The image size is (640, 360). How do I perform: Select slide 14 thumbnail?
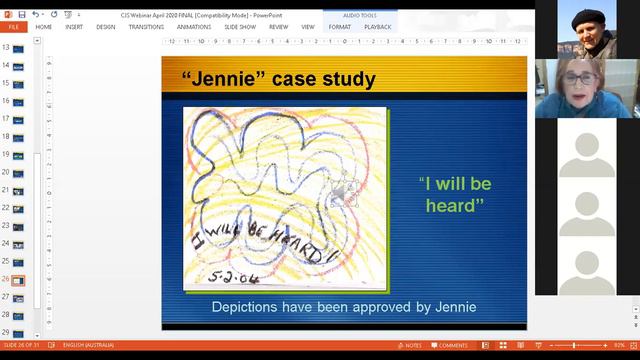(x=18, y=67)
